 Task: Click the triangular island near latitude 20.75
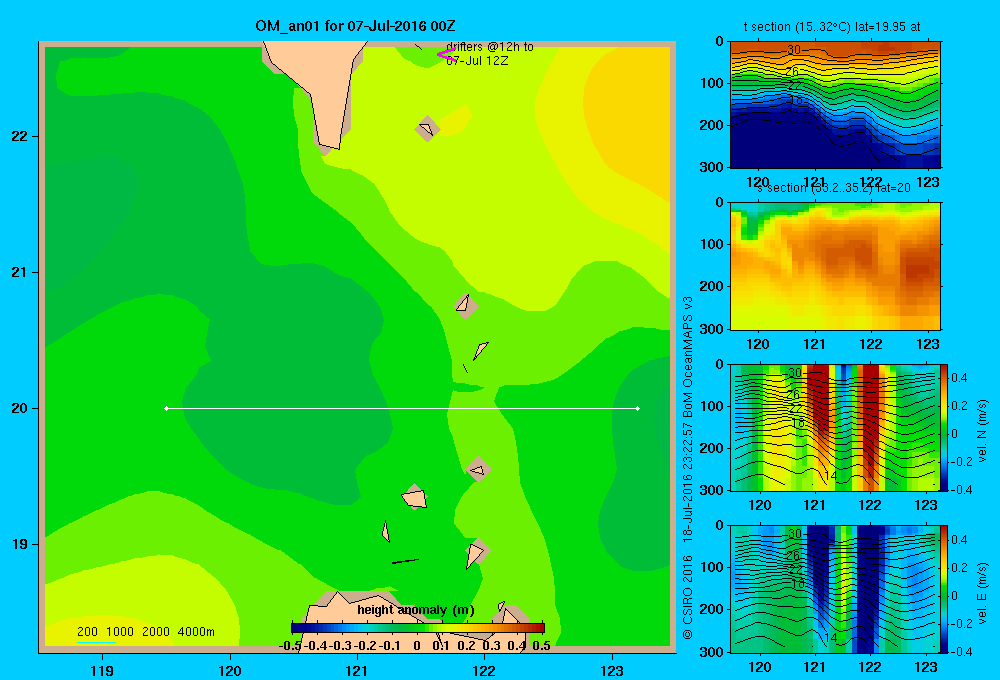(465, 306)
